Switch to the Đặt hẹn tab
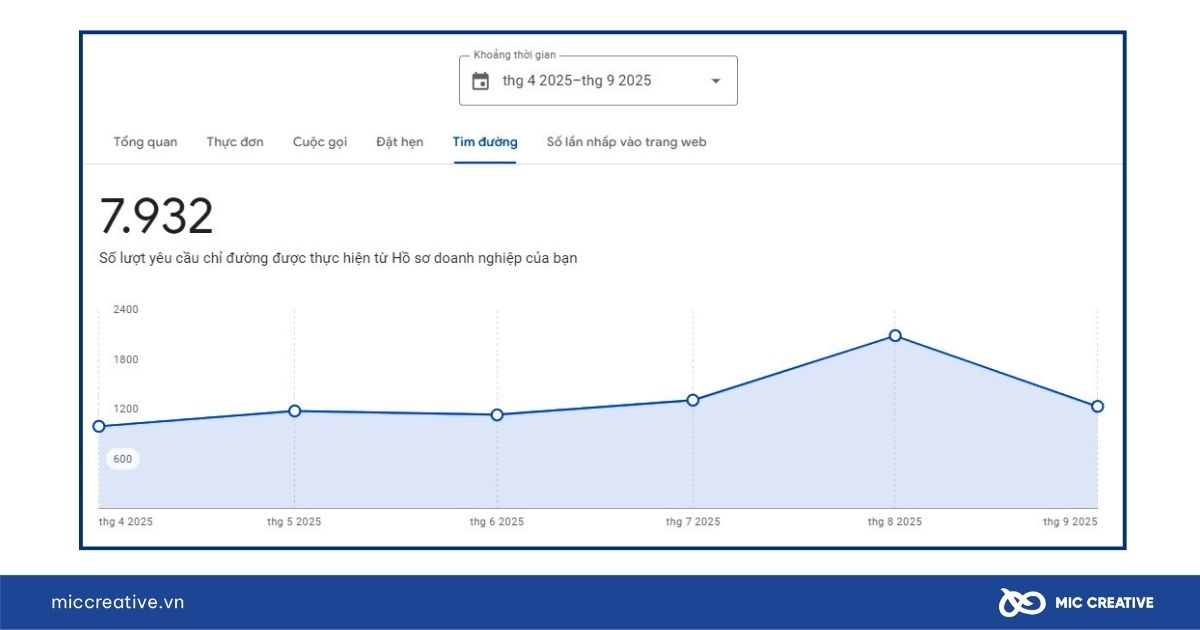The height and width of the screenshot is (630, 1200). (x=398, y=142)
